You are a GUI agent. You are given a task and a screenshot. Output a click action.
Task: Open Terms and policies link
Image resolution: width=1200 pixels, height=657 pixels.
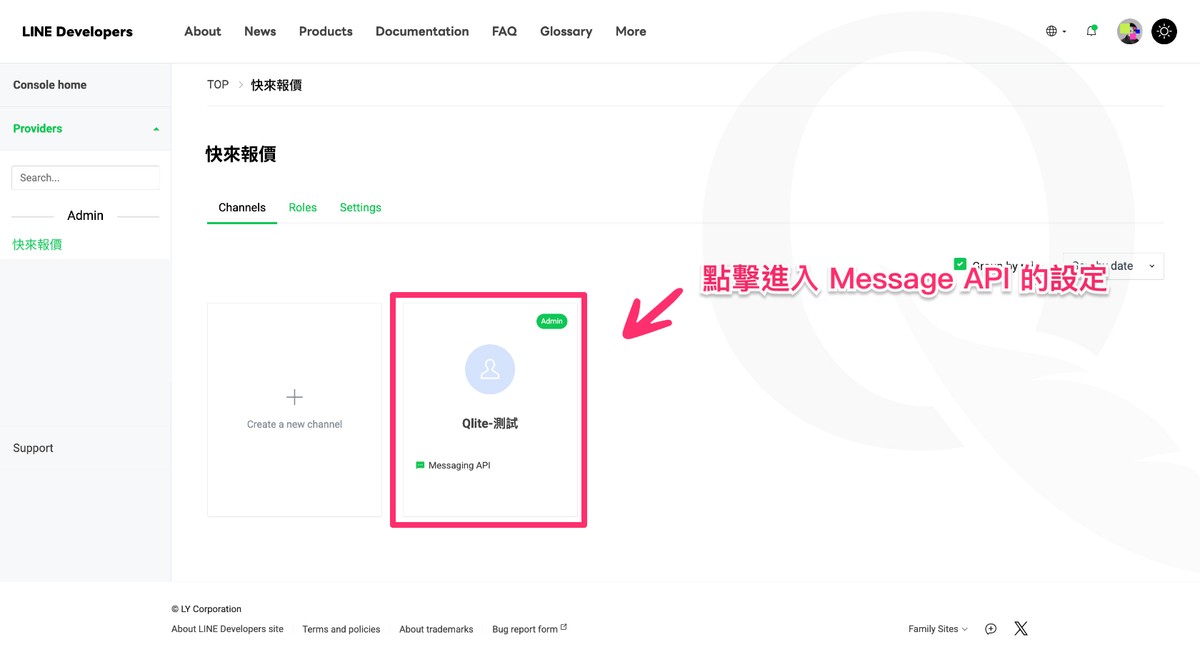pos(341,629)
